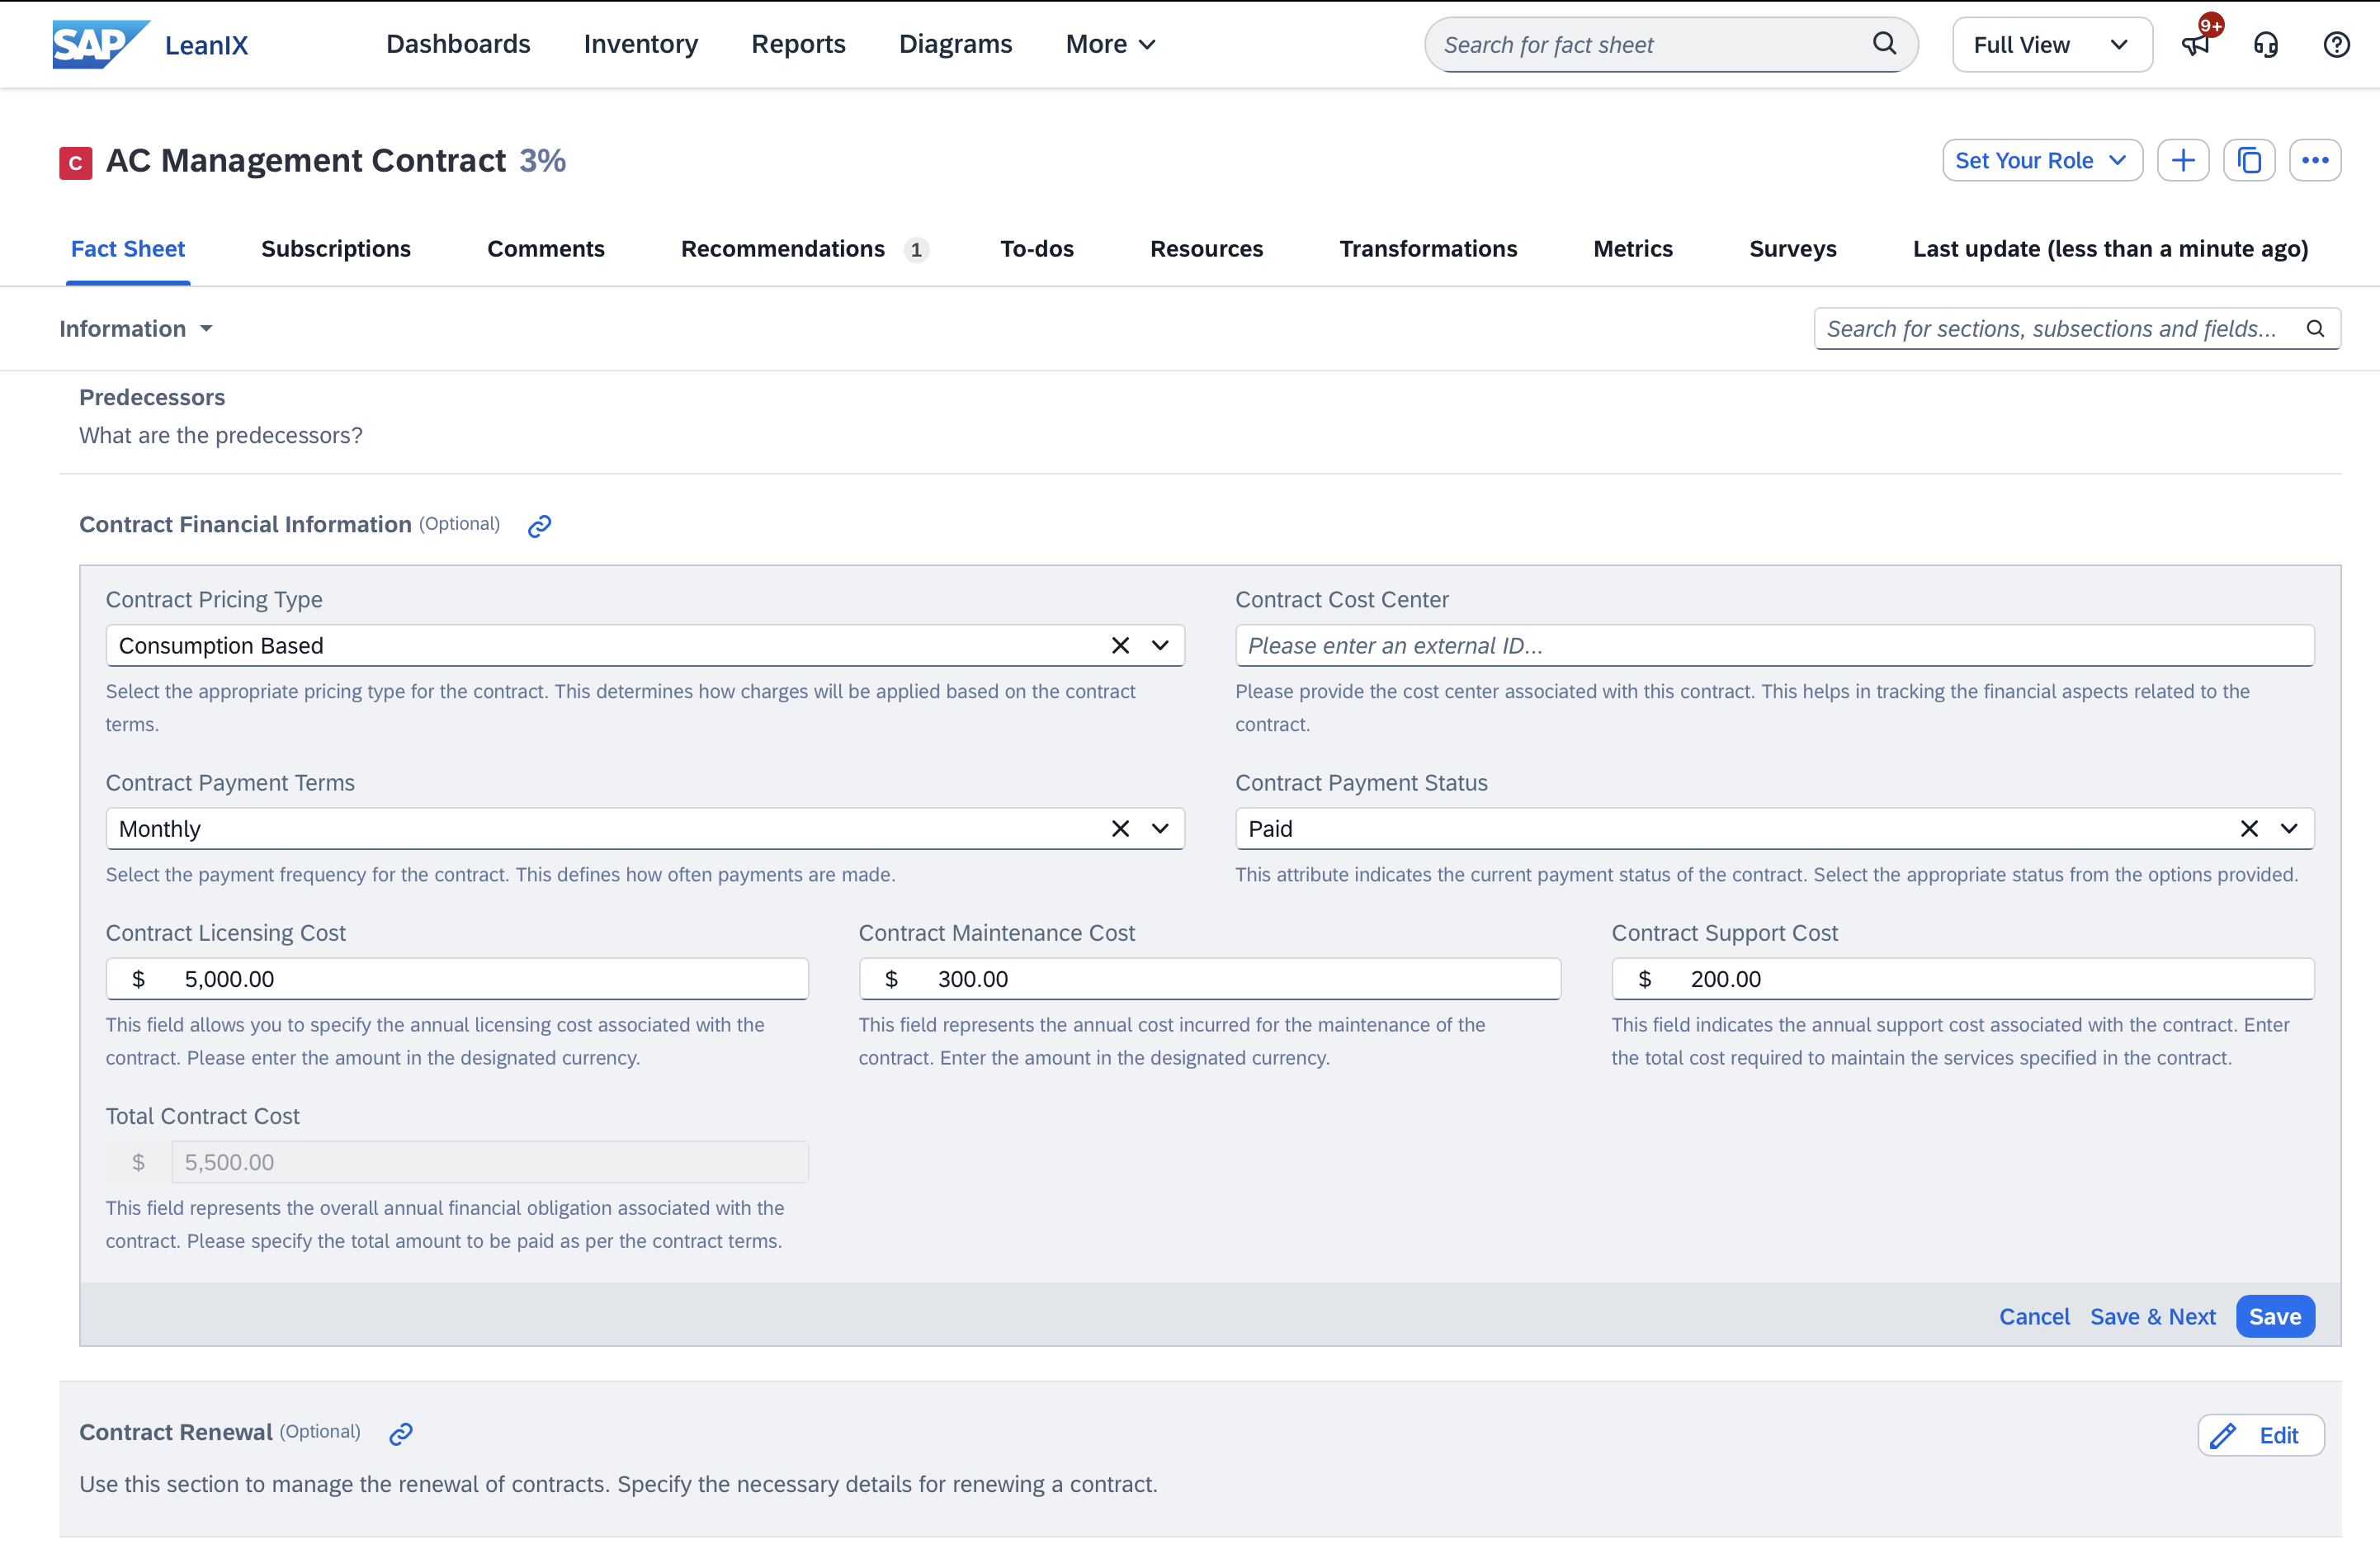
Task: Open the support headset icon
Action: click(x=2266, y=45)
